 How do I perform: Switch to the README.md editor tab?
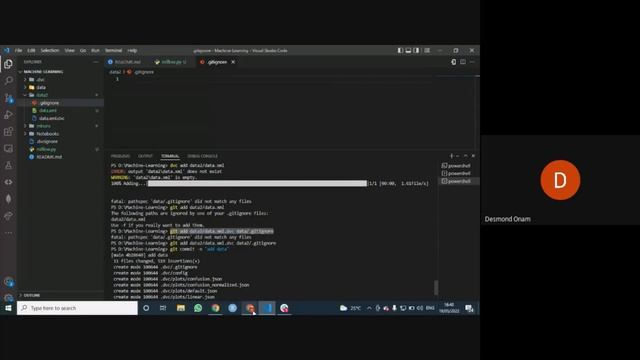coord(124,62)
